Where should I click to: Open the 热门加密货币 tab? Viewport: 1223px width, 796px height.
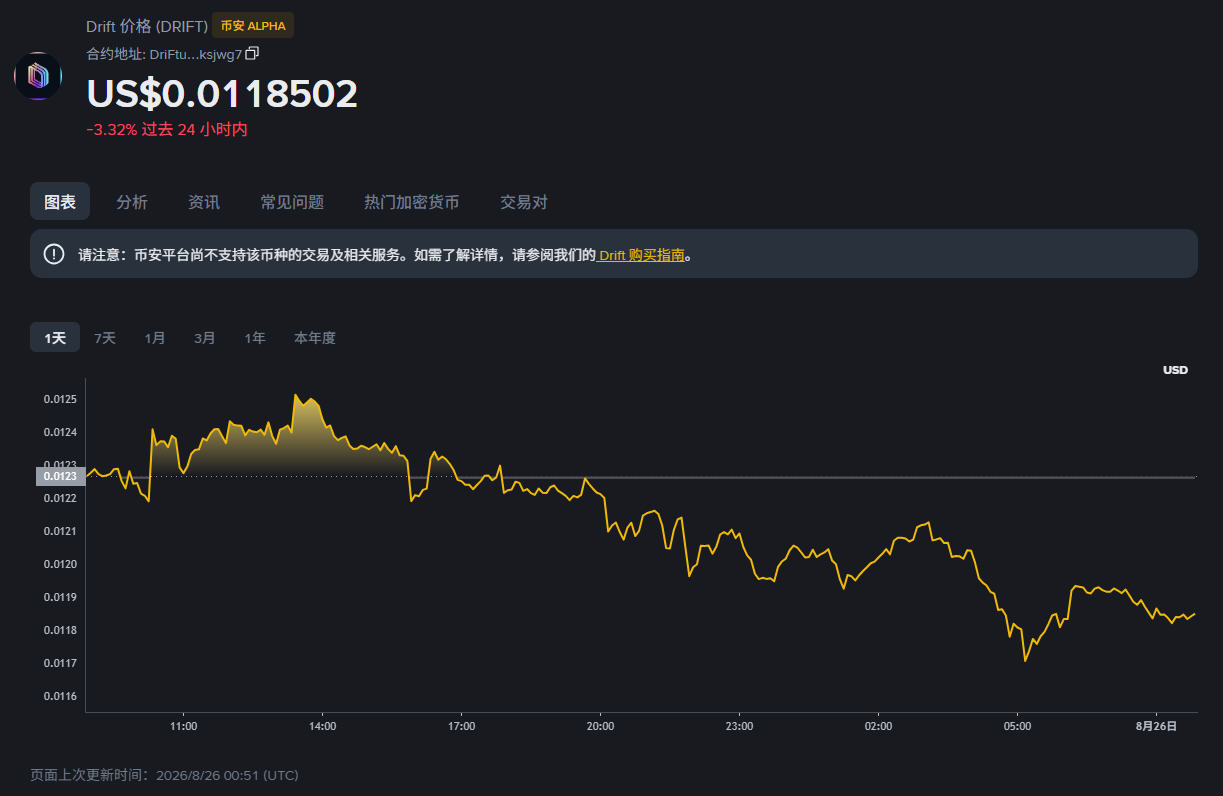point(412,202)
